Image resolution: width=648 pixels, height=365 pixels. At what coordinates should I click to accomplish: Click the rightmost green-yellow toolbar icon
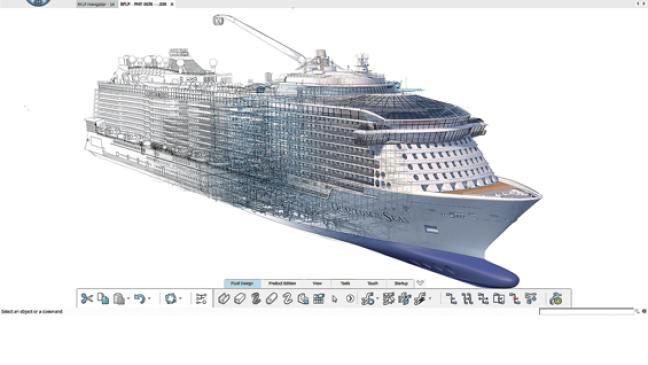pyautogui.click(x=556, y=298)
